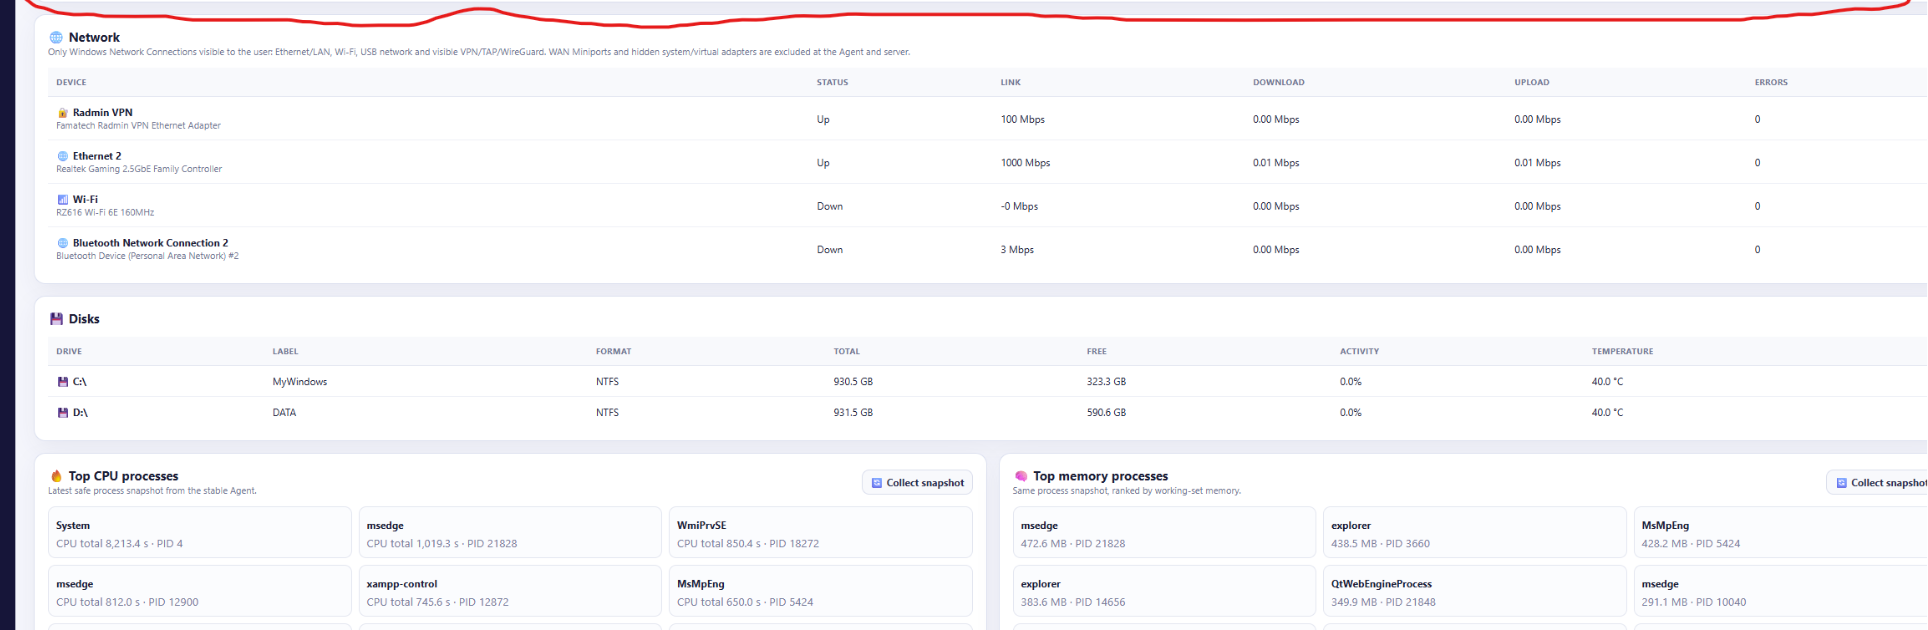
Task: Click the Network section globe icon
Action: pos(56,37)
